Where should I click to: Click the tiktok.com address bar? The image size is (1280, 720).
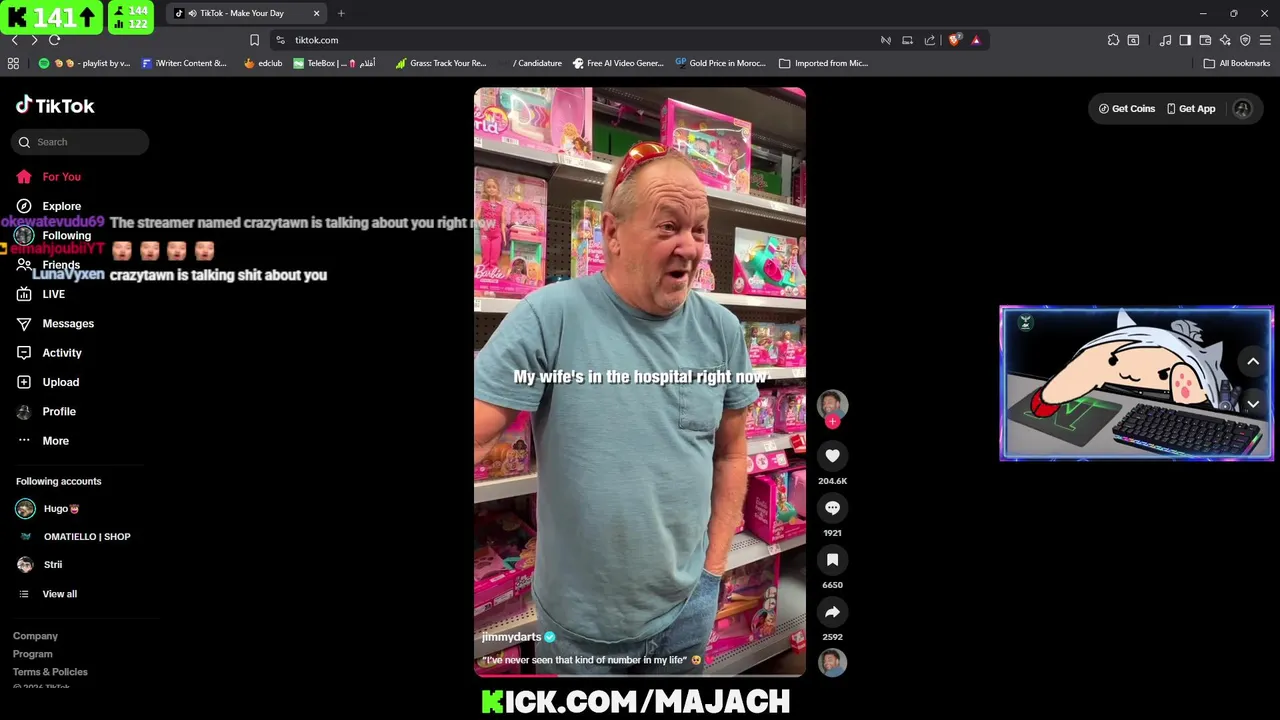(580, 40)
